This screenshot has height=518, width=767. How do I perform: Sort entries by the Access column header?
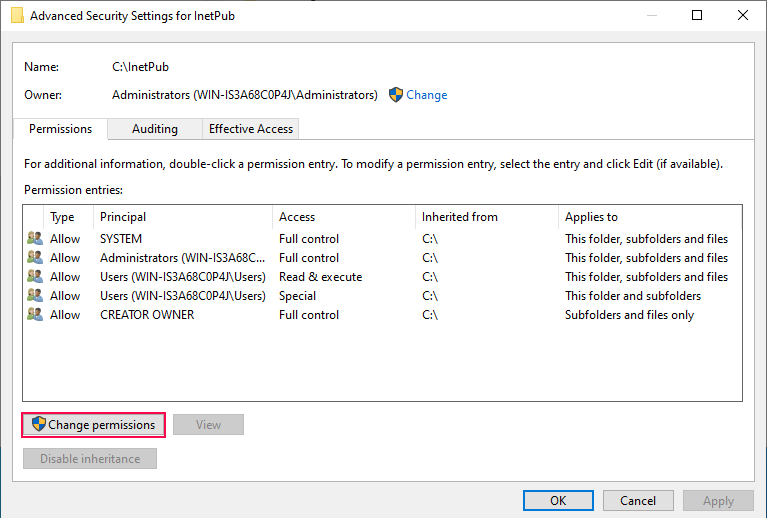coord(343,217)
